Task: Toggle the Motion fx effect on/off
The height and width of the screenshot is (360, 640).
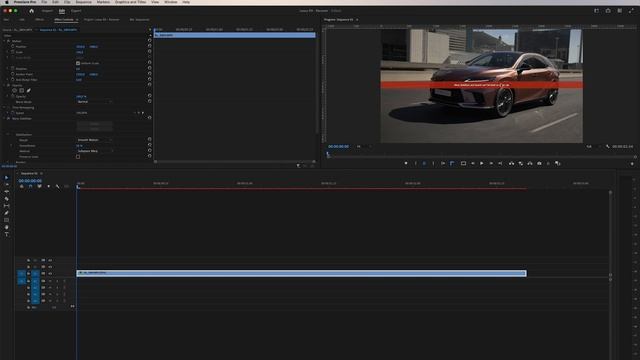Action: tap(9, 41)
